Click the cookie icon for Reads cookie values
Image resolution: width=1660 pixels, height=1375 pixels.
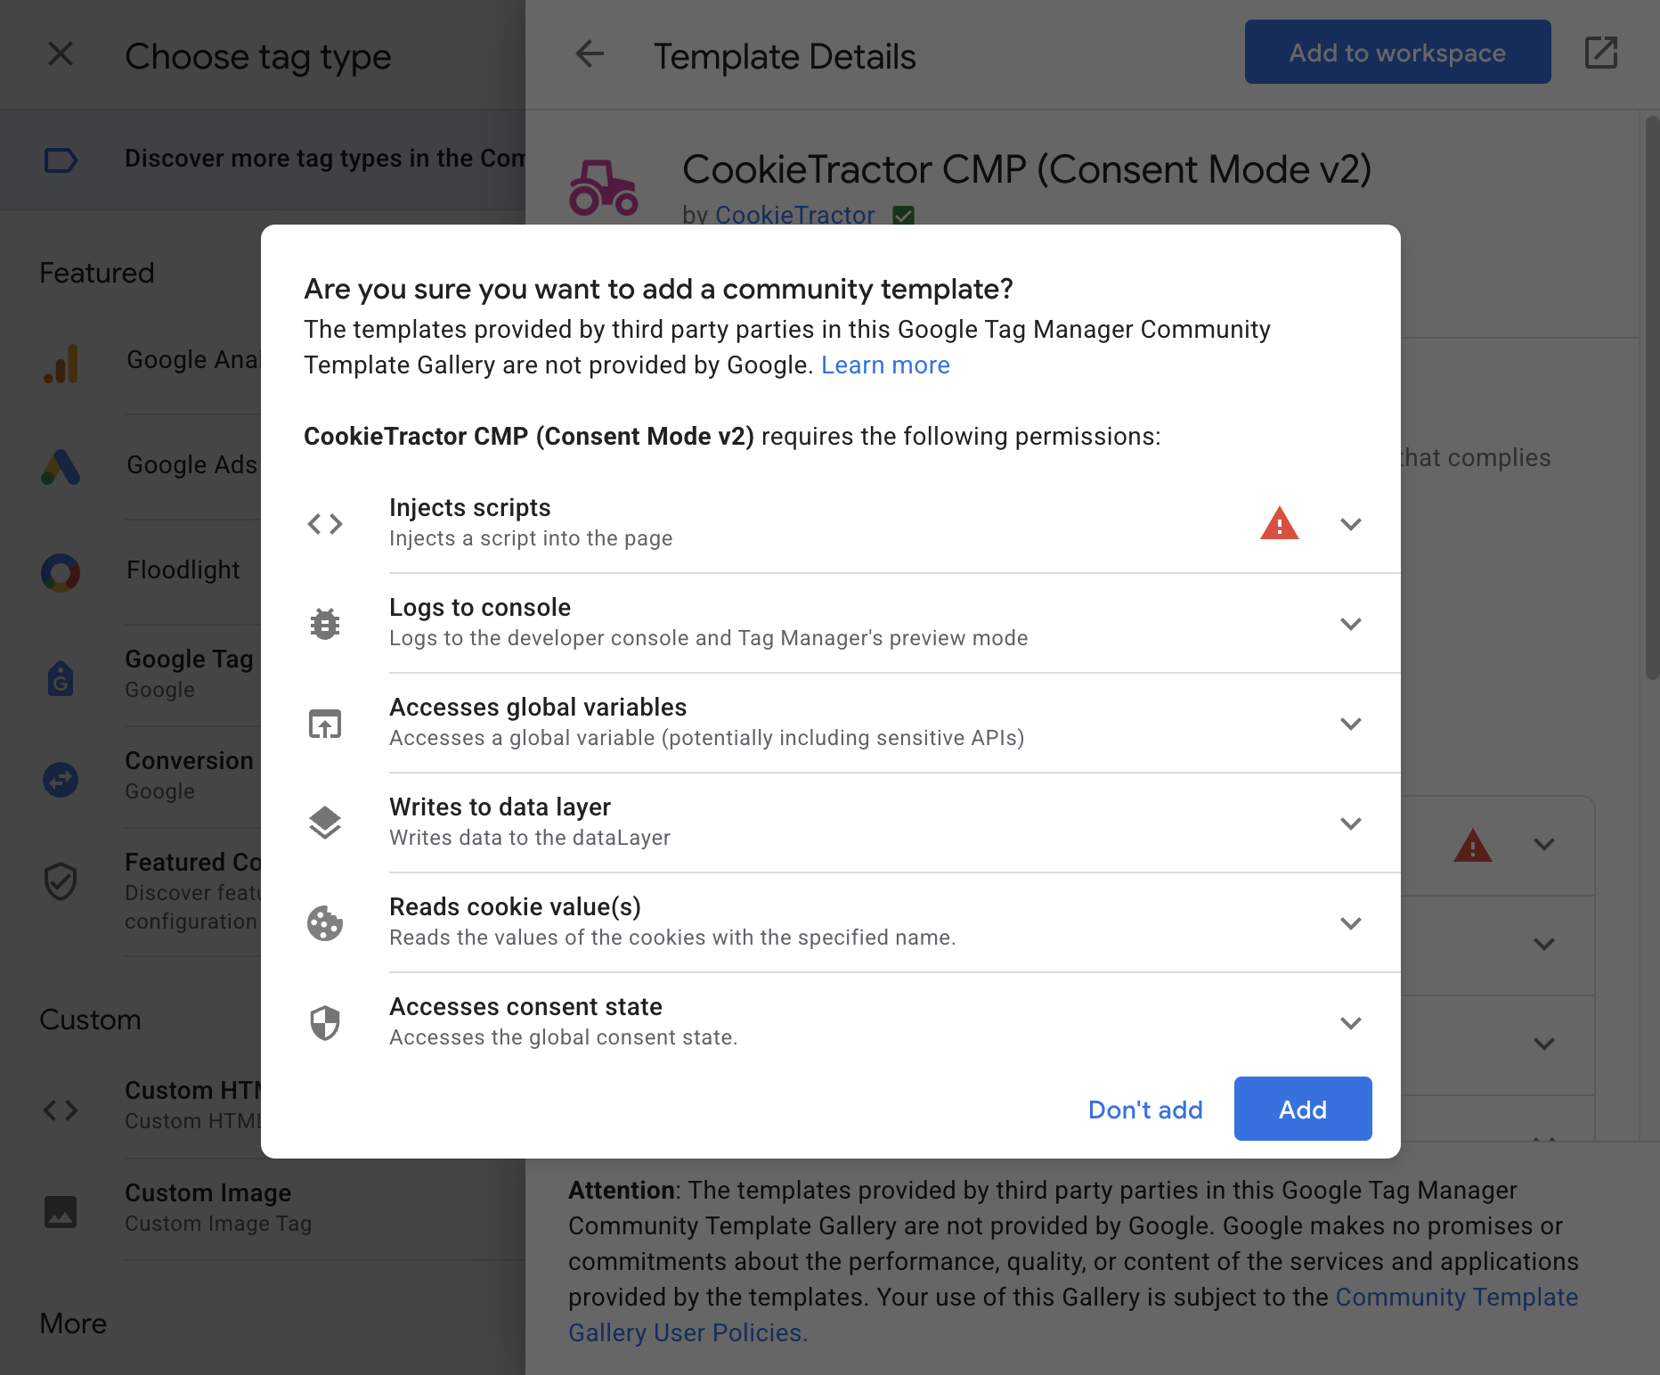[325, 923]
